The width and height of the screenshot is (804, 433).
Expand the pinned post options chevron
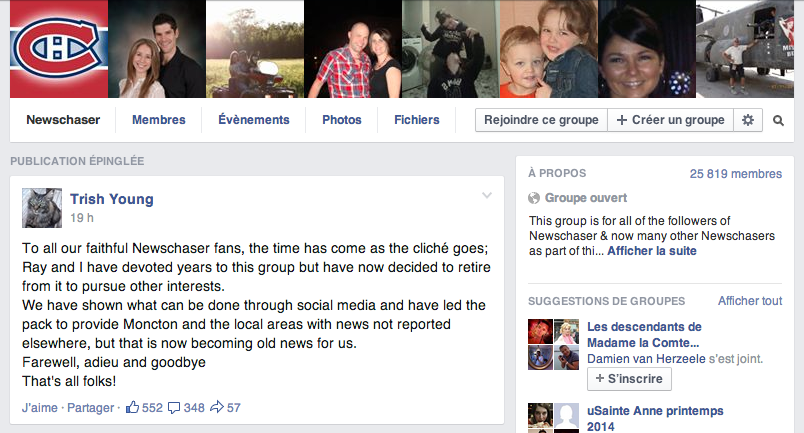[x=487, y=195]
